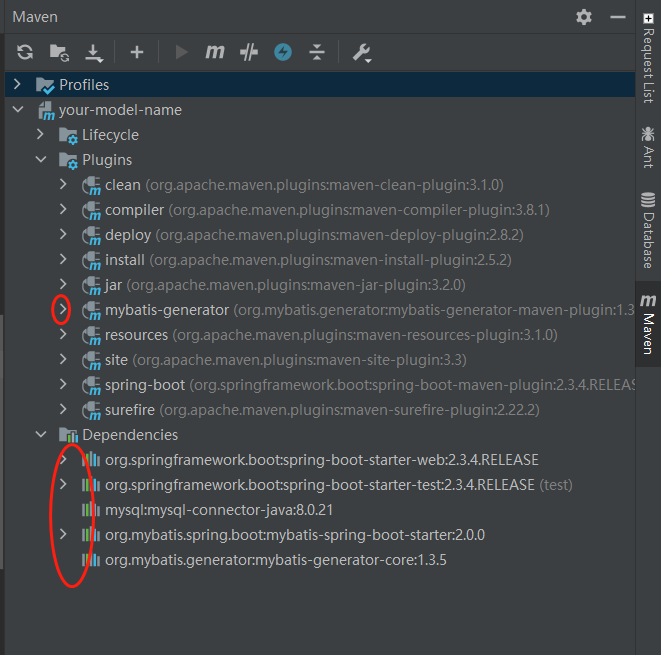The height and width of the screenshot is (655, 661).
Task: Select the Plugins row
Action: pyautogui.click(x=320, y=160)
